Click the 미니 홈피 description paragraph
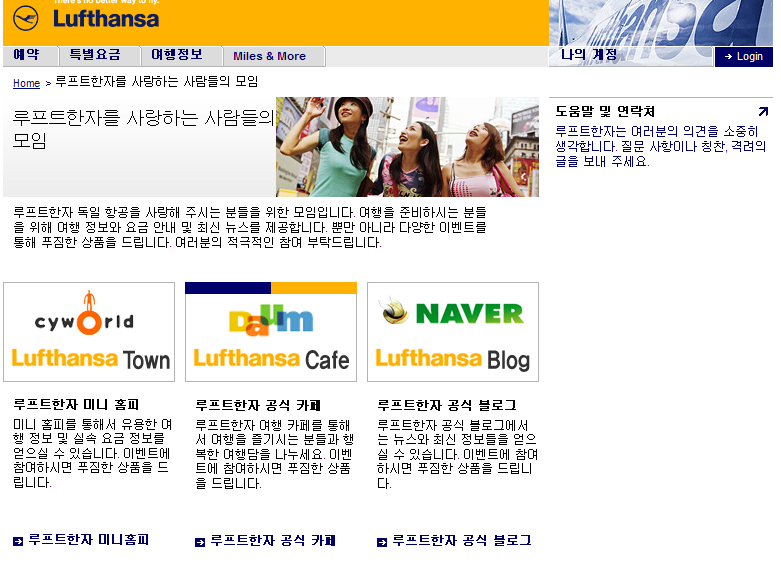 (93, 453)
